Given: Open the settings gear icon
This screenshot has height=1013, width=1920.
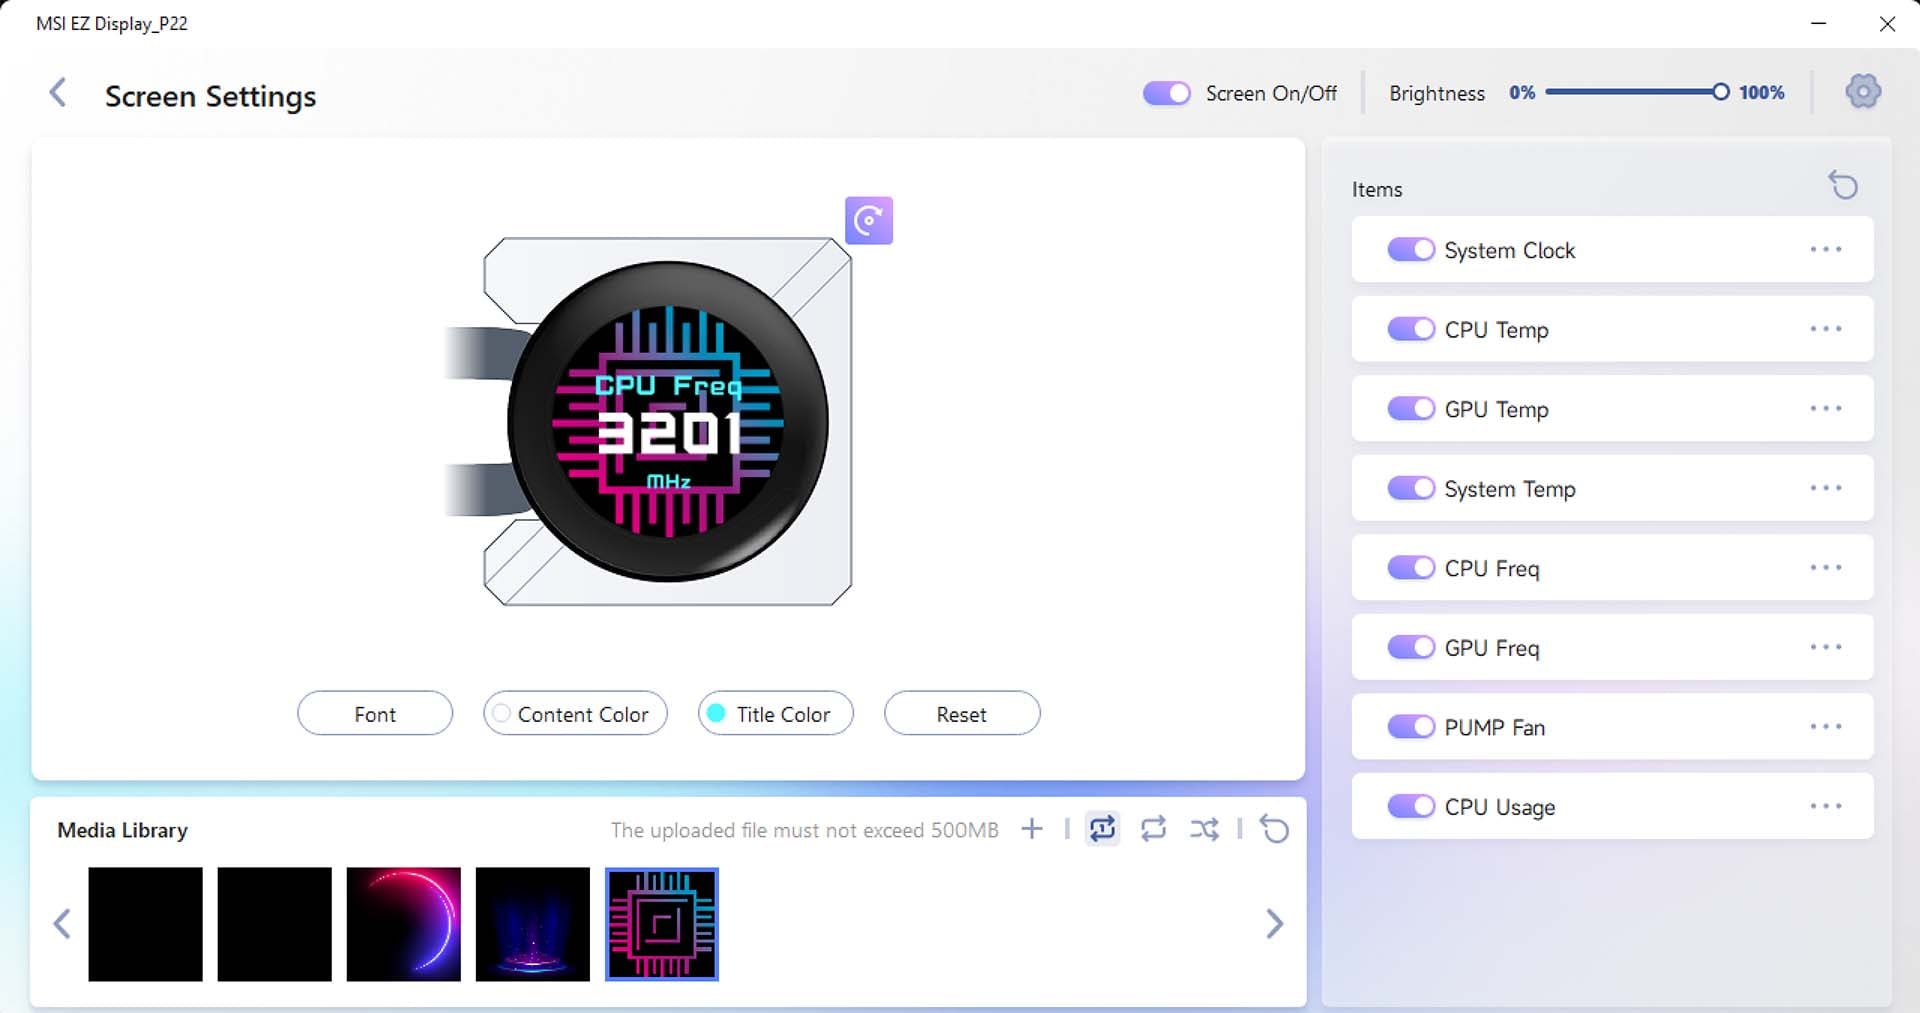Looking at the screenshot, I should point(1862,92).
